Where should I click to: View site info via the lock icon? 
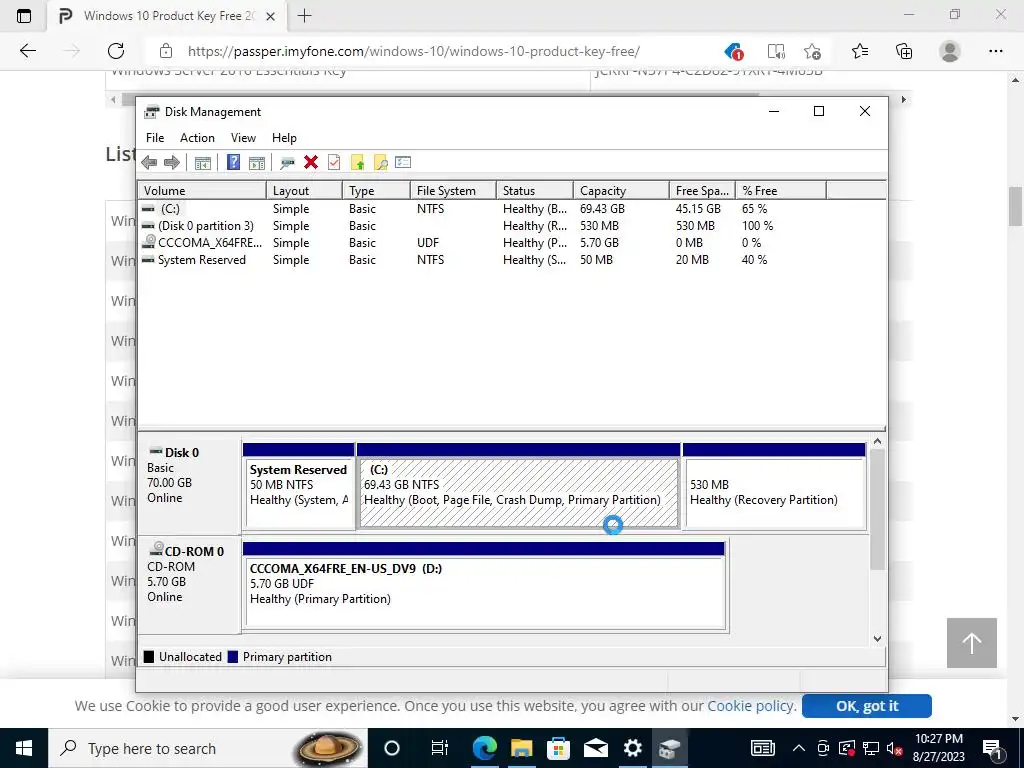click(x=166, y=51)
